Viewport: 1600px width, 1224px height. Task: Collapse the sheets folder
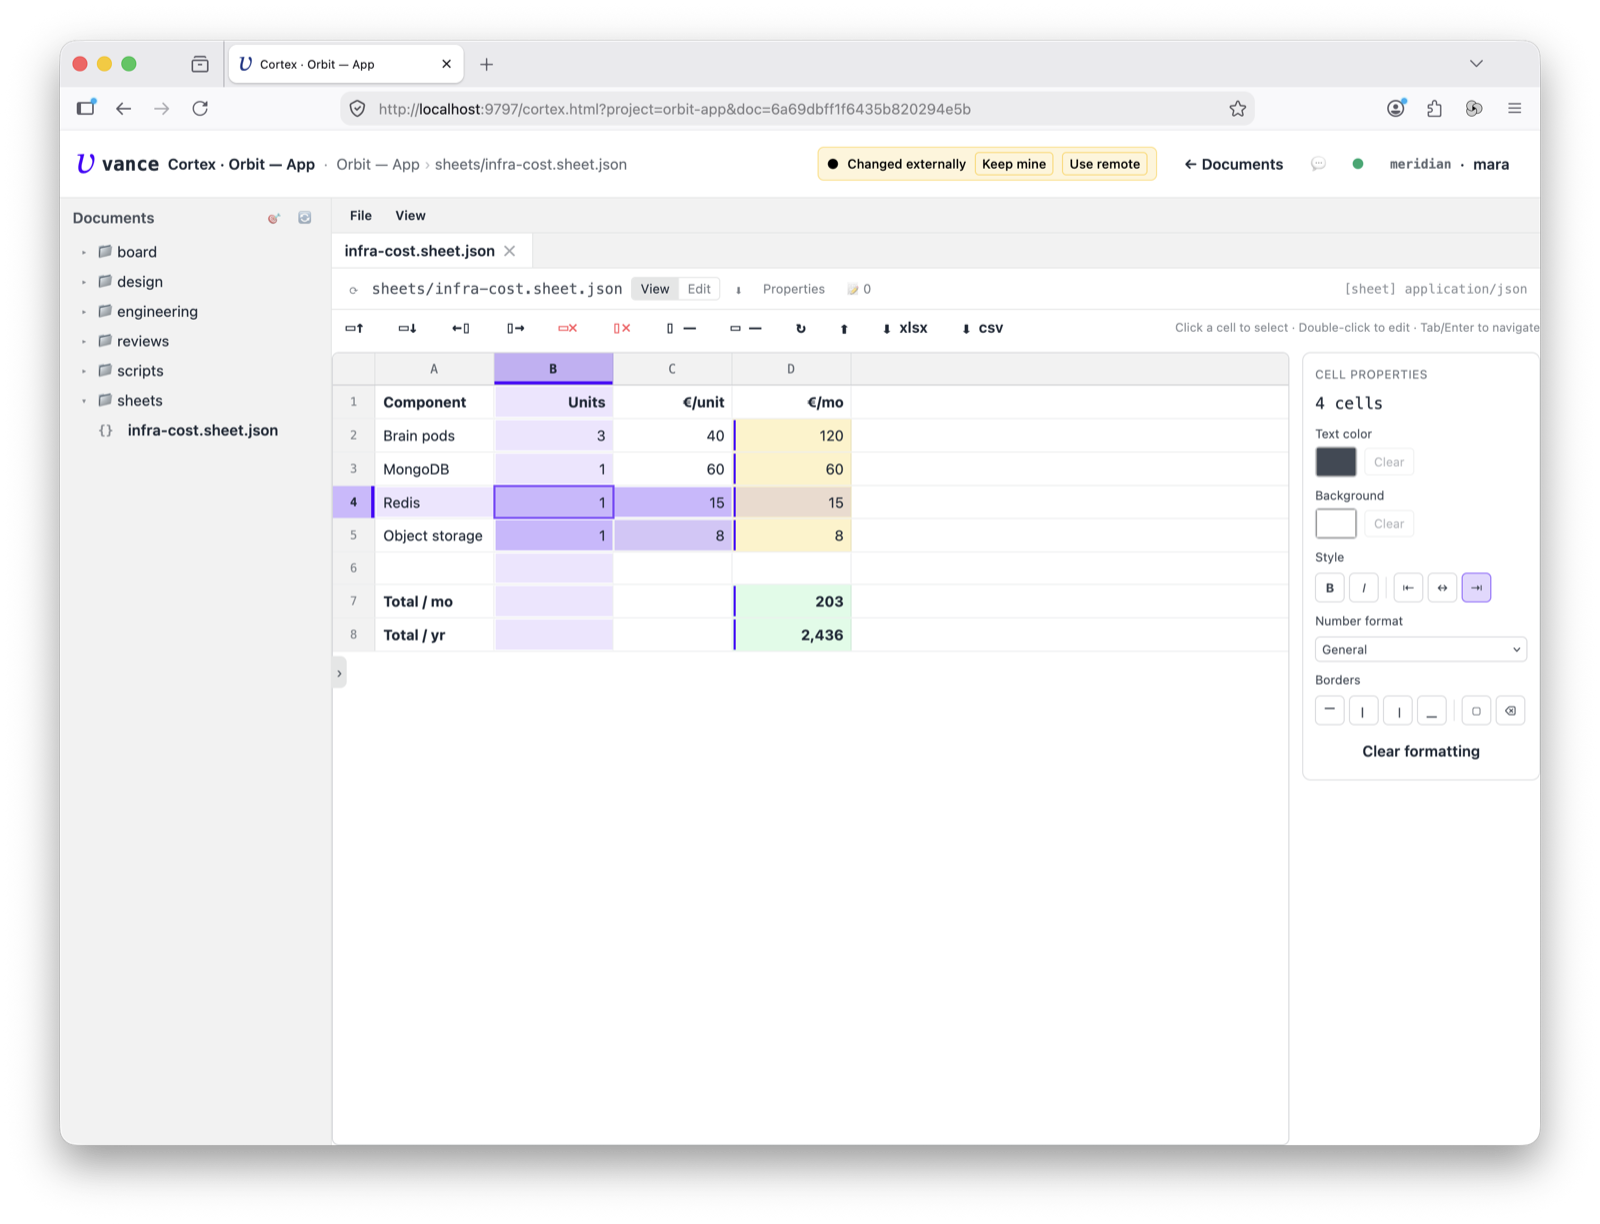[x=84, y=401]
